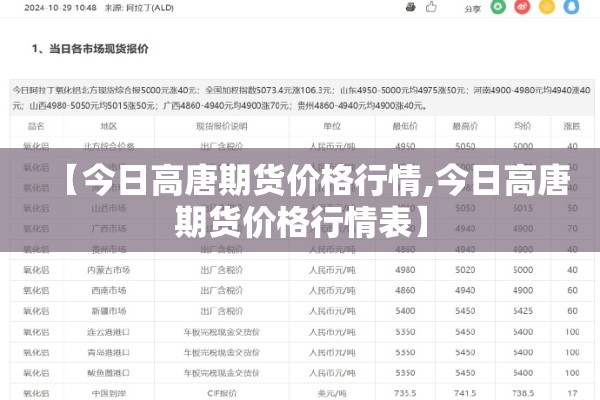Share via the red Weibo icon

pos(522,7)
